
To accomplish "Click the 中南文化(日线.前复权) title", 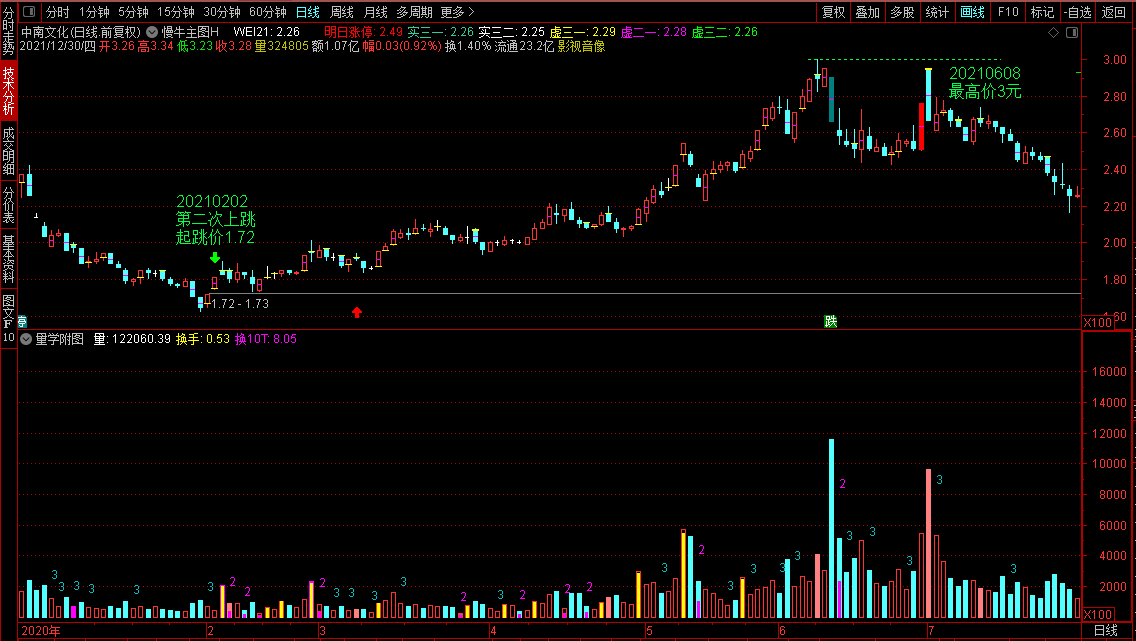I will 80,33.
